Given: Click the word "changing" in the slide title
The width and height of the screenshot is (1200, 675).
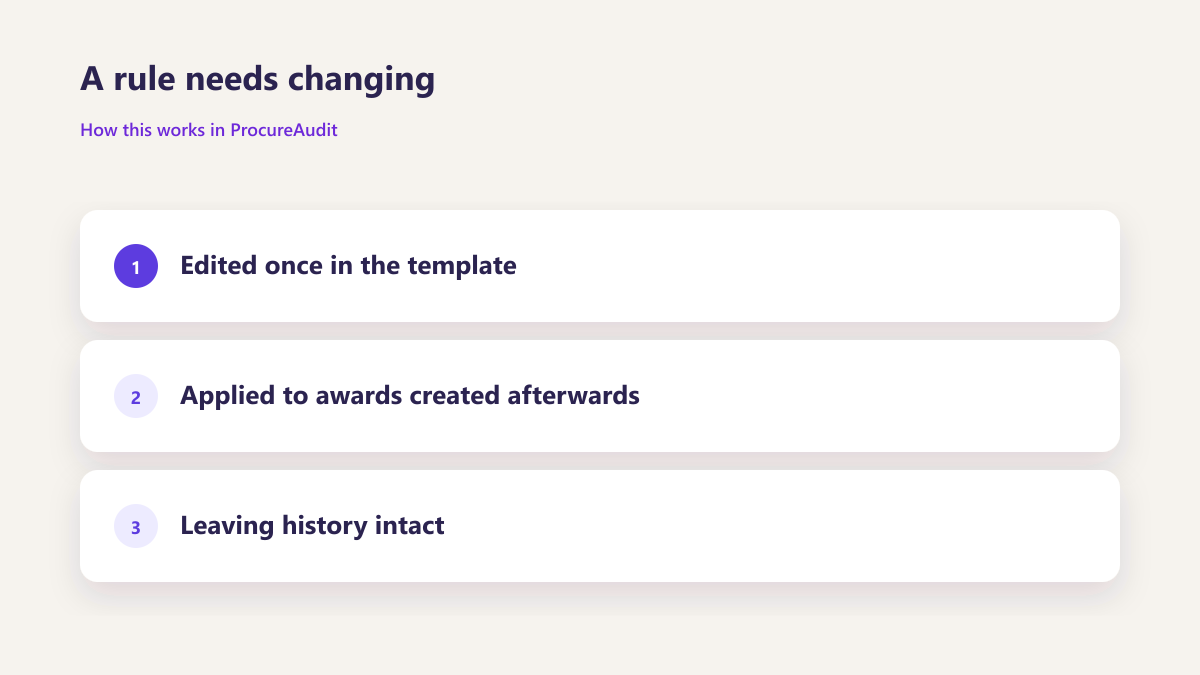Looking at the screenshot, I should point(362,79).
